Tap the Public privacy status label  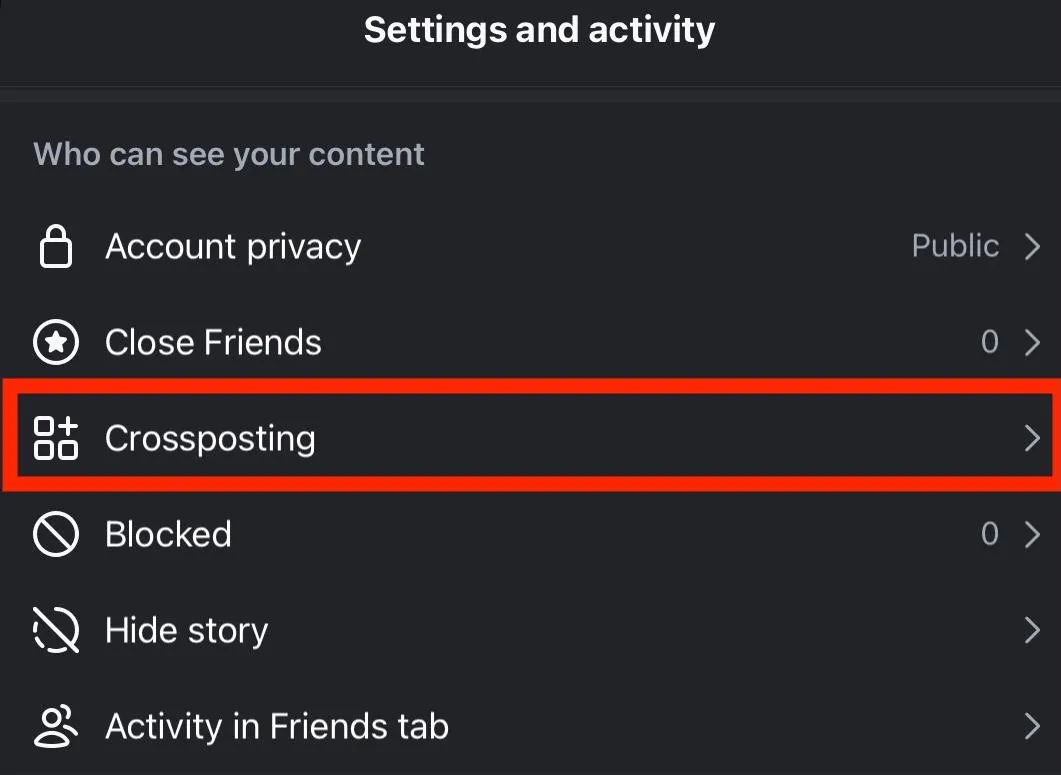click(x=955, y=247)
